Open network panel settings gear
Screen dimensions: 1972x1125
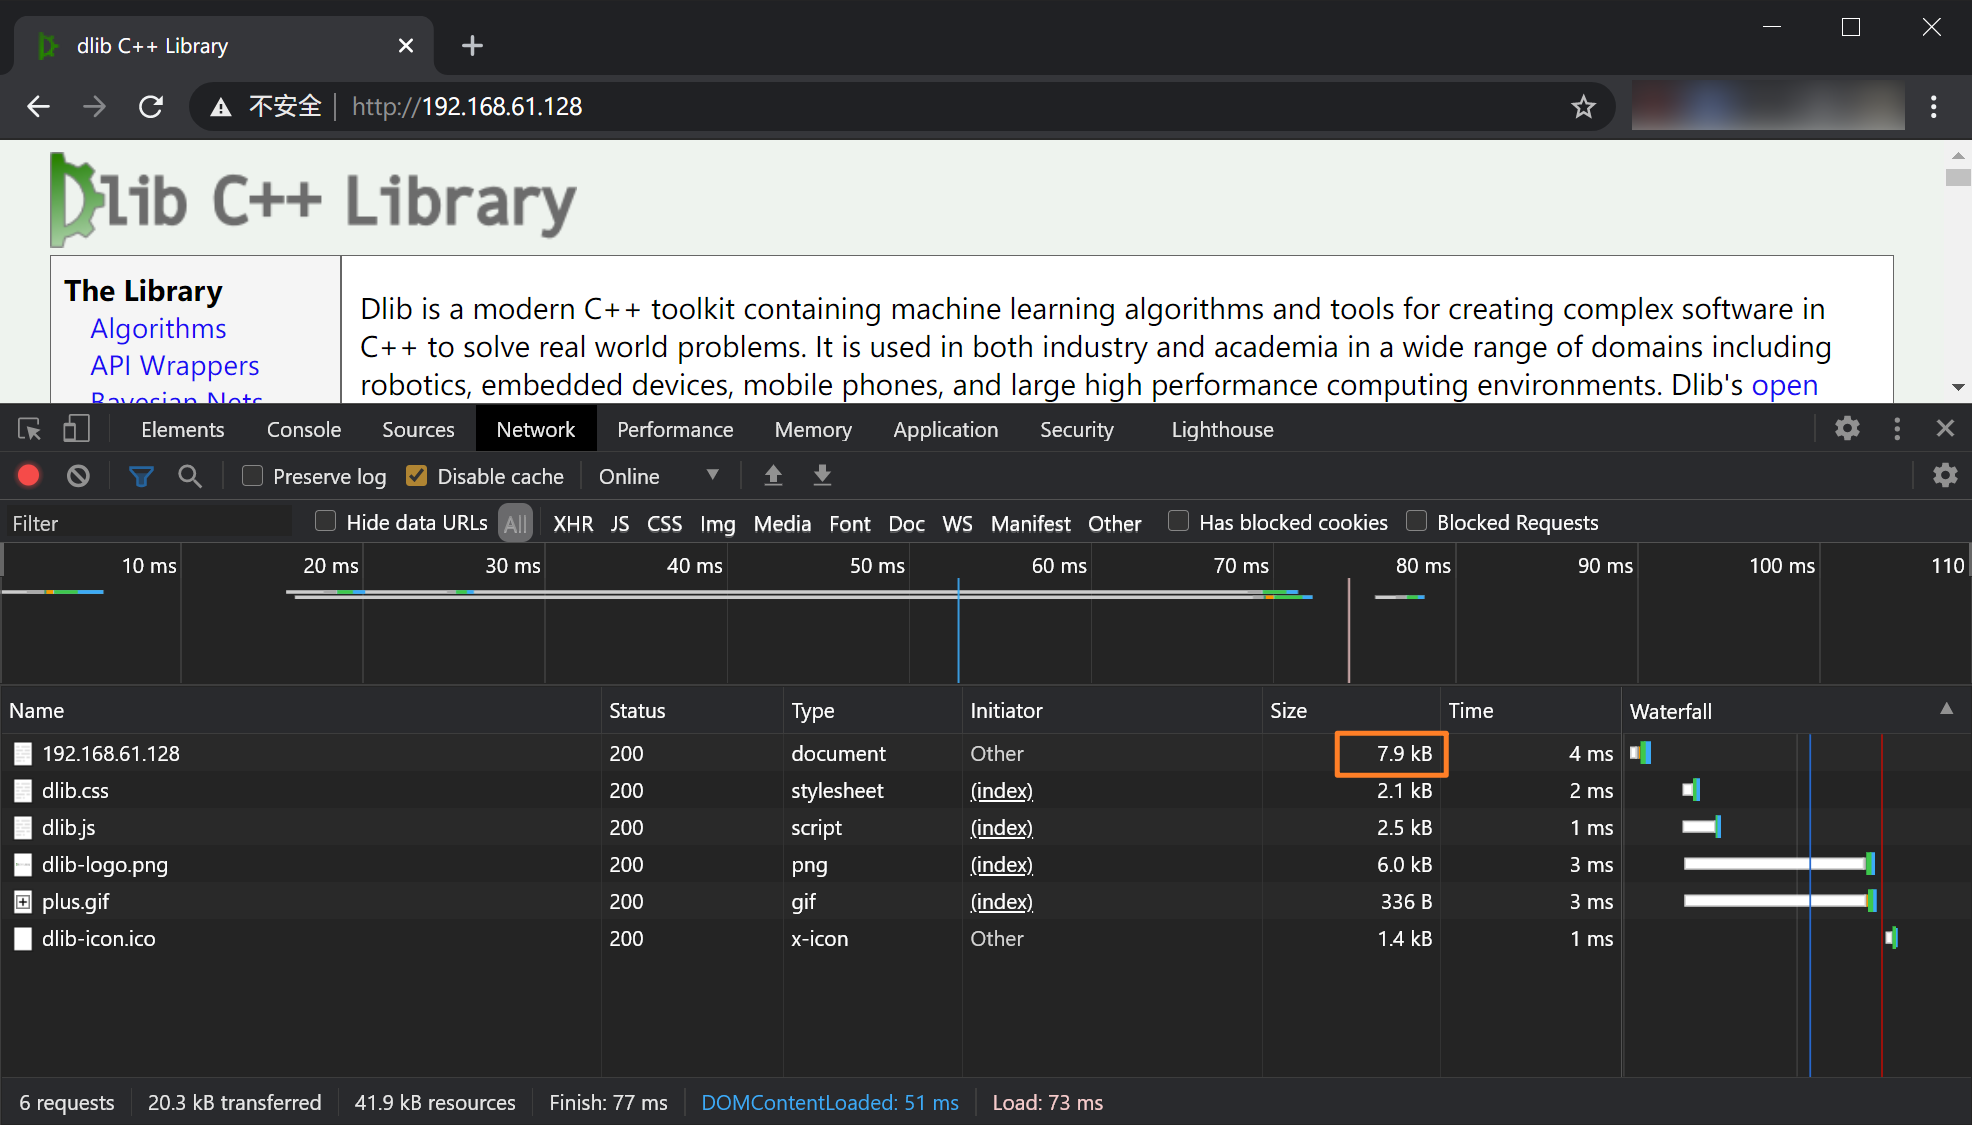click(1945, 476)
